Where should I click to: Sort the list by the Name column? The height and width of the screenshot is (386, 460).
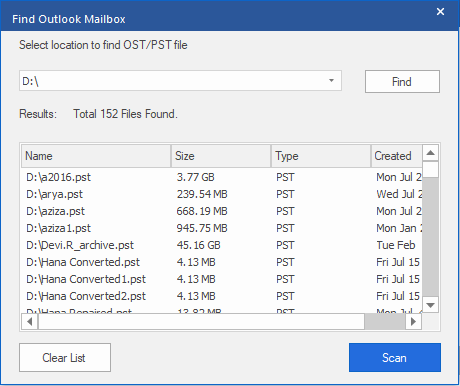[x=96, y=156]
